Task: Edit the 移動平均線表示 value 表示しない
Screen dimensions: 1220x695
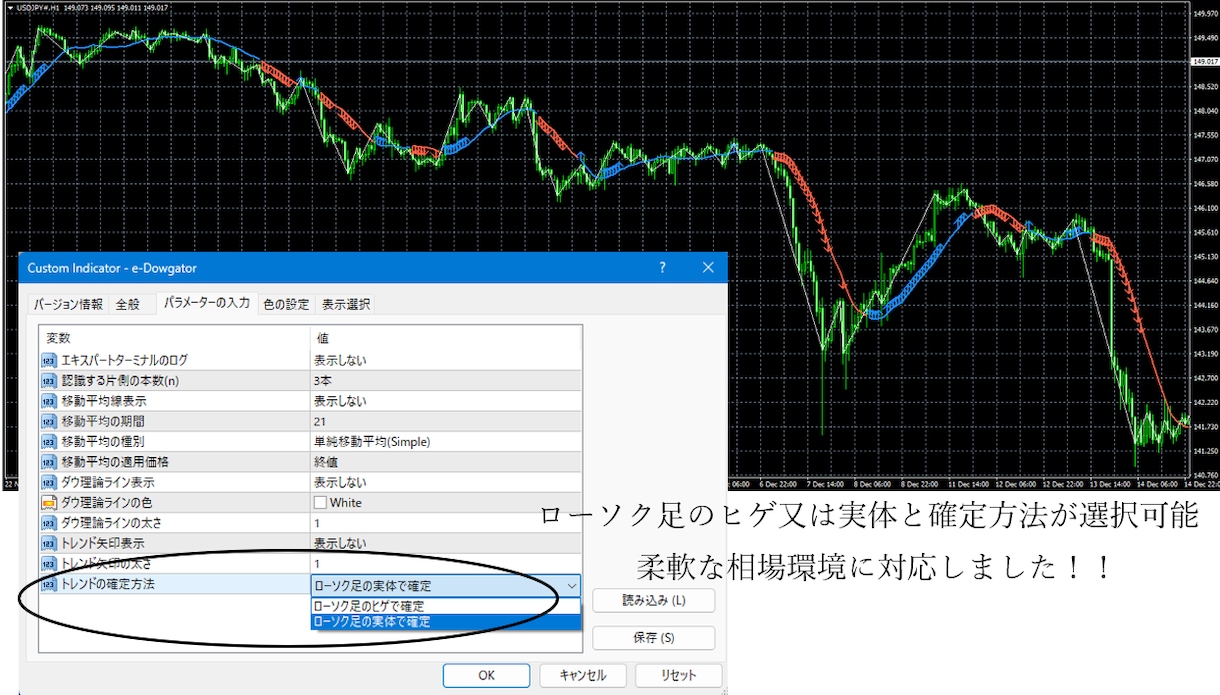Action: pyautogui.click(x=446, y=401)
